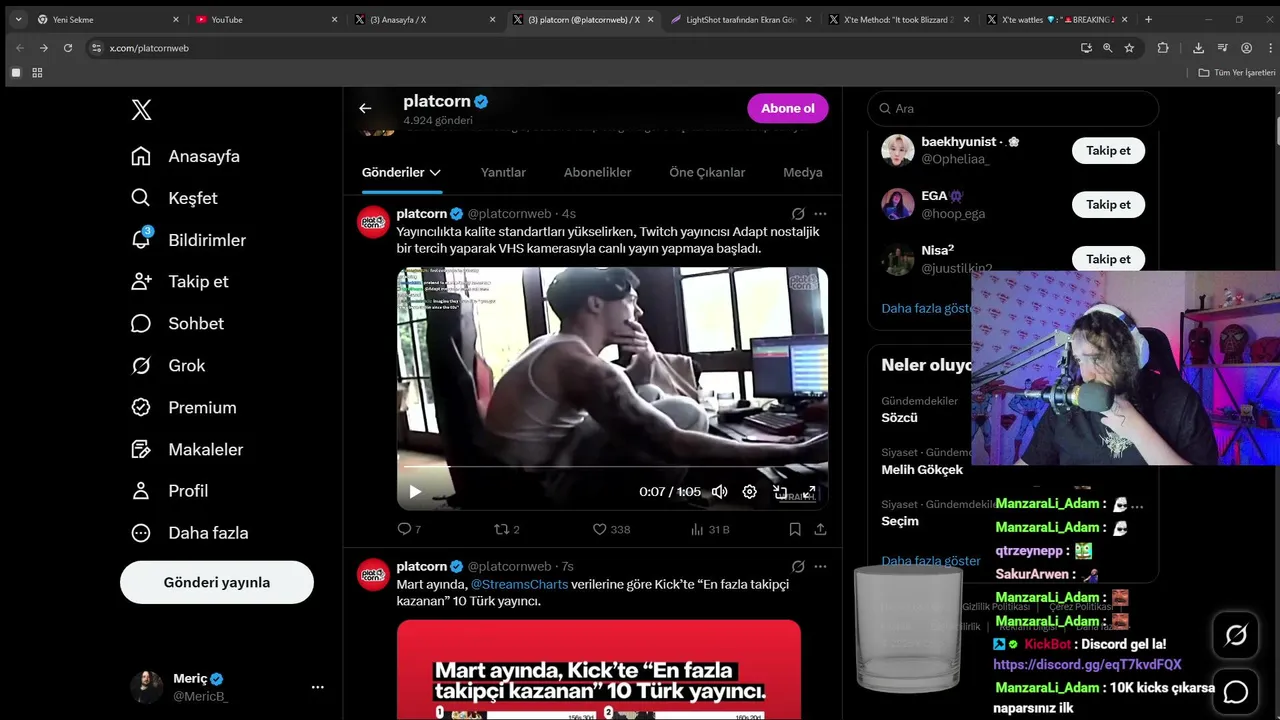The width and height of the screenshot is (1280, 720).
Task: Switch to the Yanıtlar tab
Action: [x=503, y=172]
